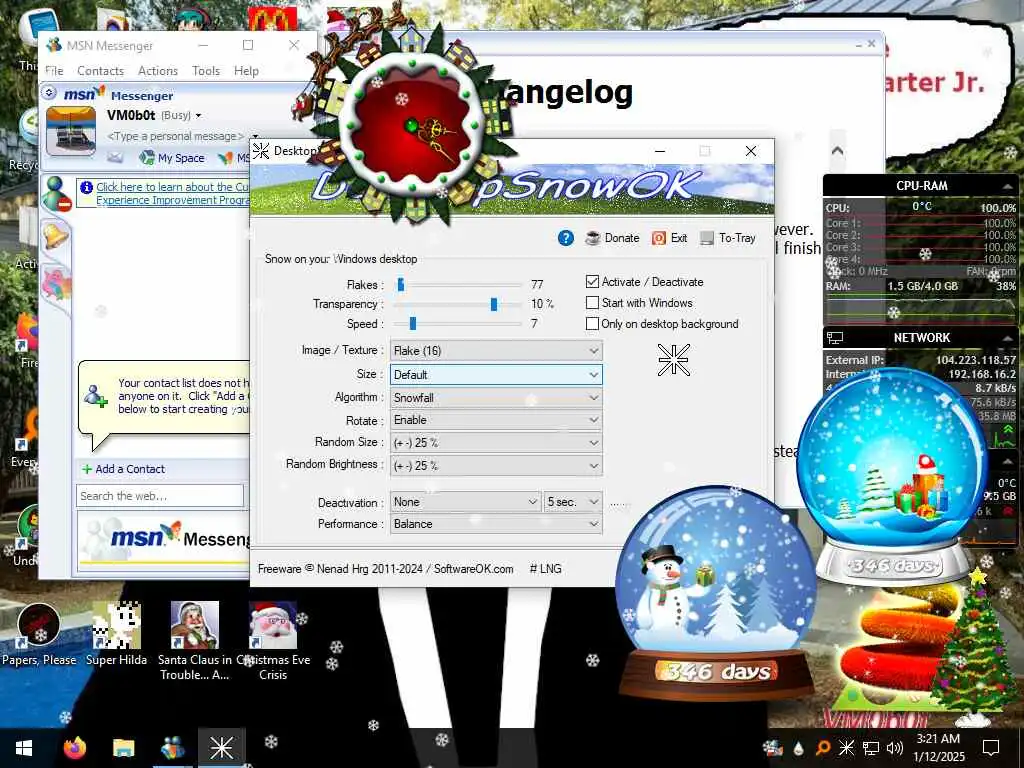Open the Size dropdown set to Default

pyautogui.click(x=496, y=375)
